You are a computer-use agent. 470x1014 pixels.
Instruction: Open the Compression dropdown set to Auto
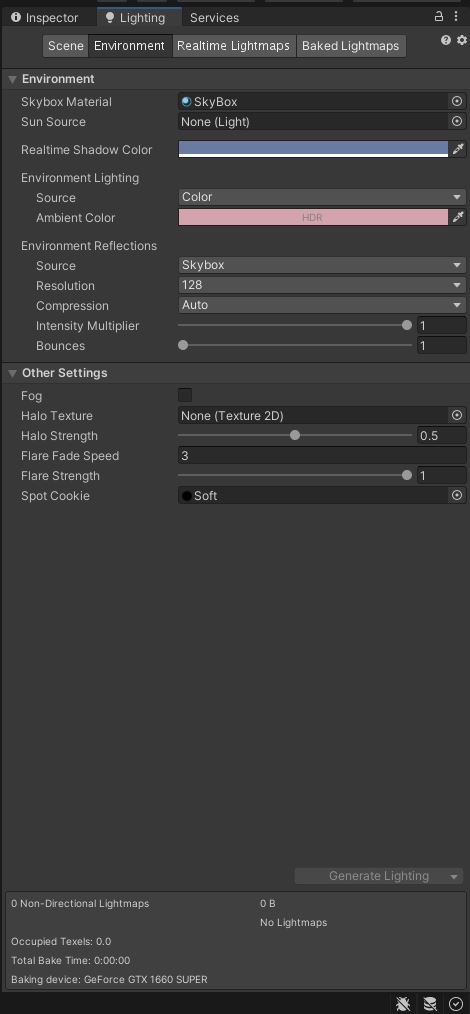[322, 305]
